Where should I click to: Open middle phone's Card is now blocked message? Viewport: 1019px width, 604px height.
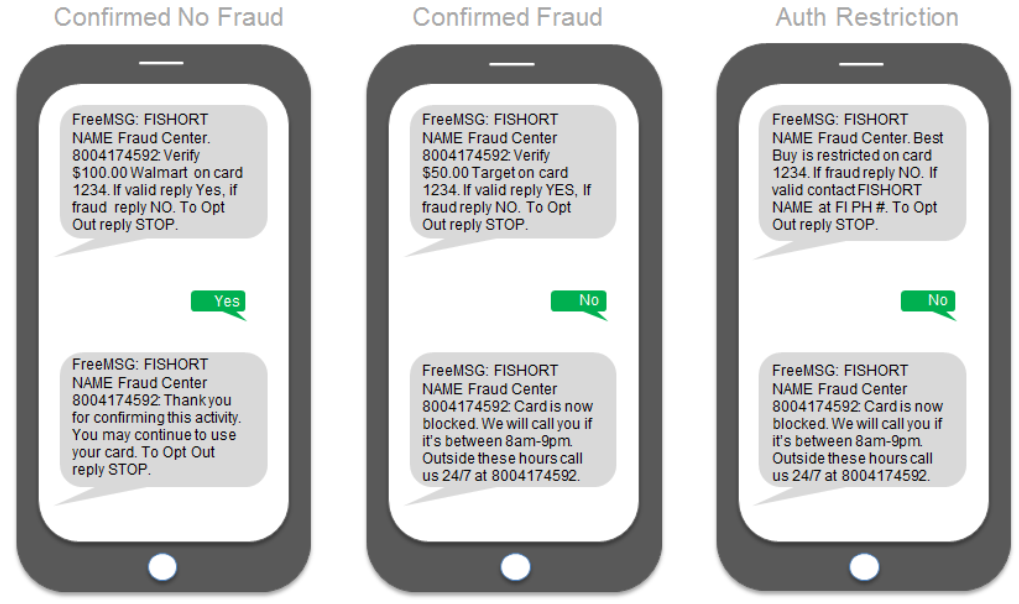[513, 419]
